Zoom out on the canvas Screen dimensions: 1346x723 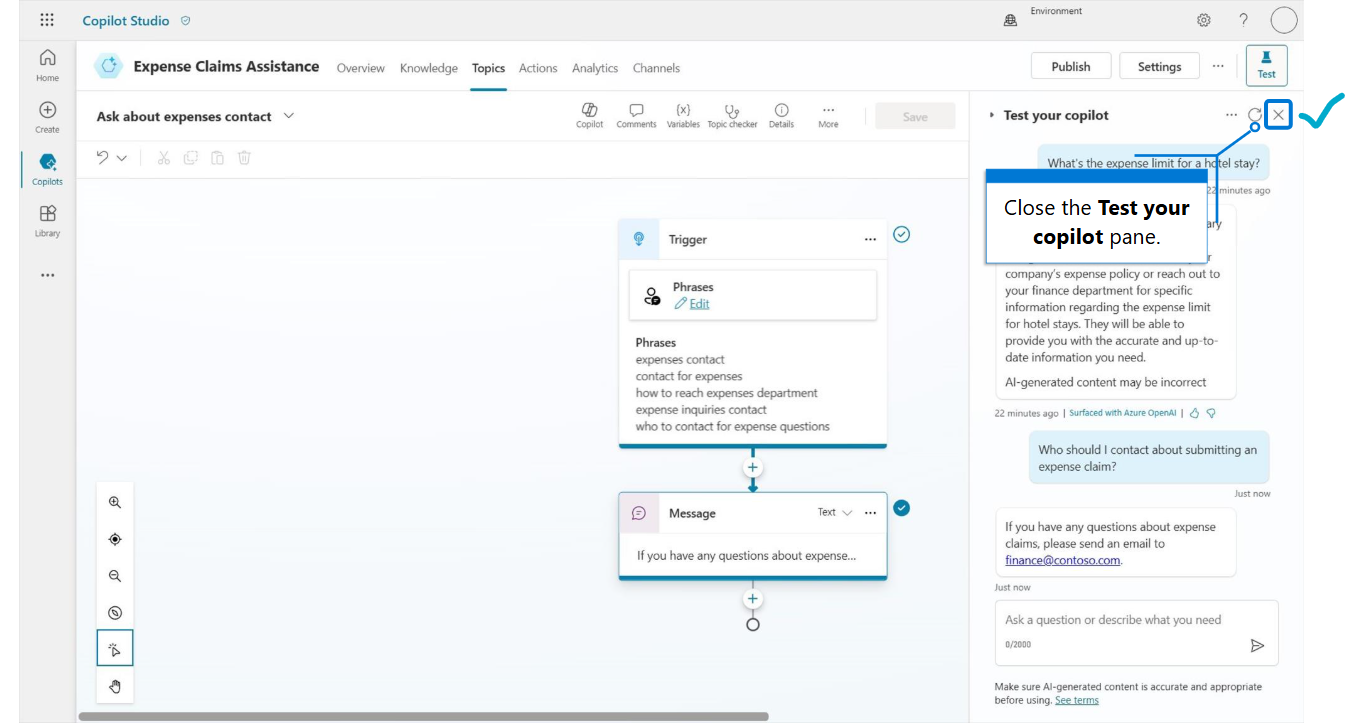(115, 576)
